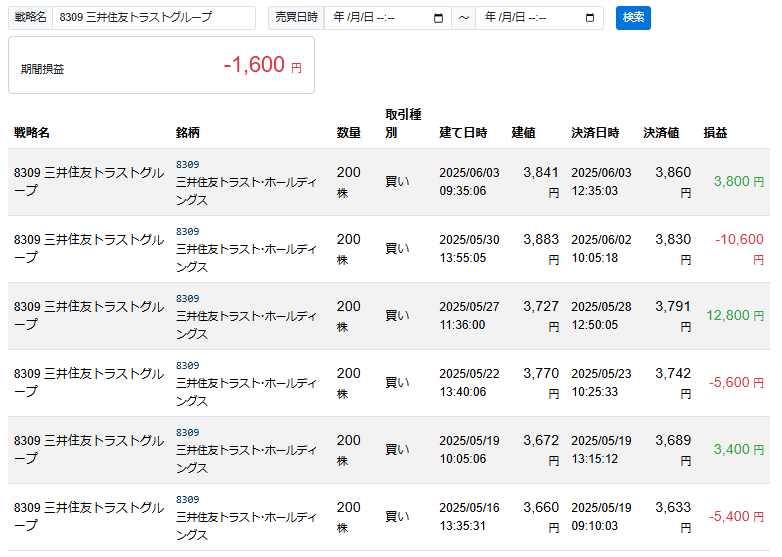Click the exit price 3,830 円
782x557 pixels.
coord(673,248)
